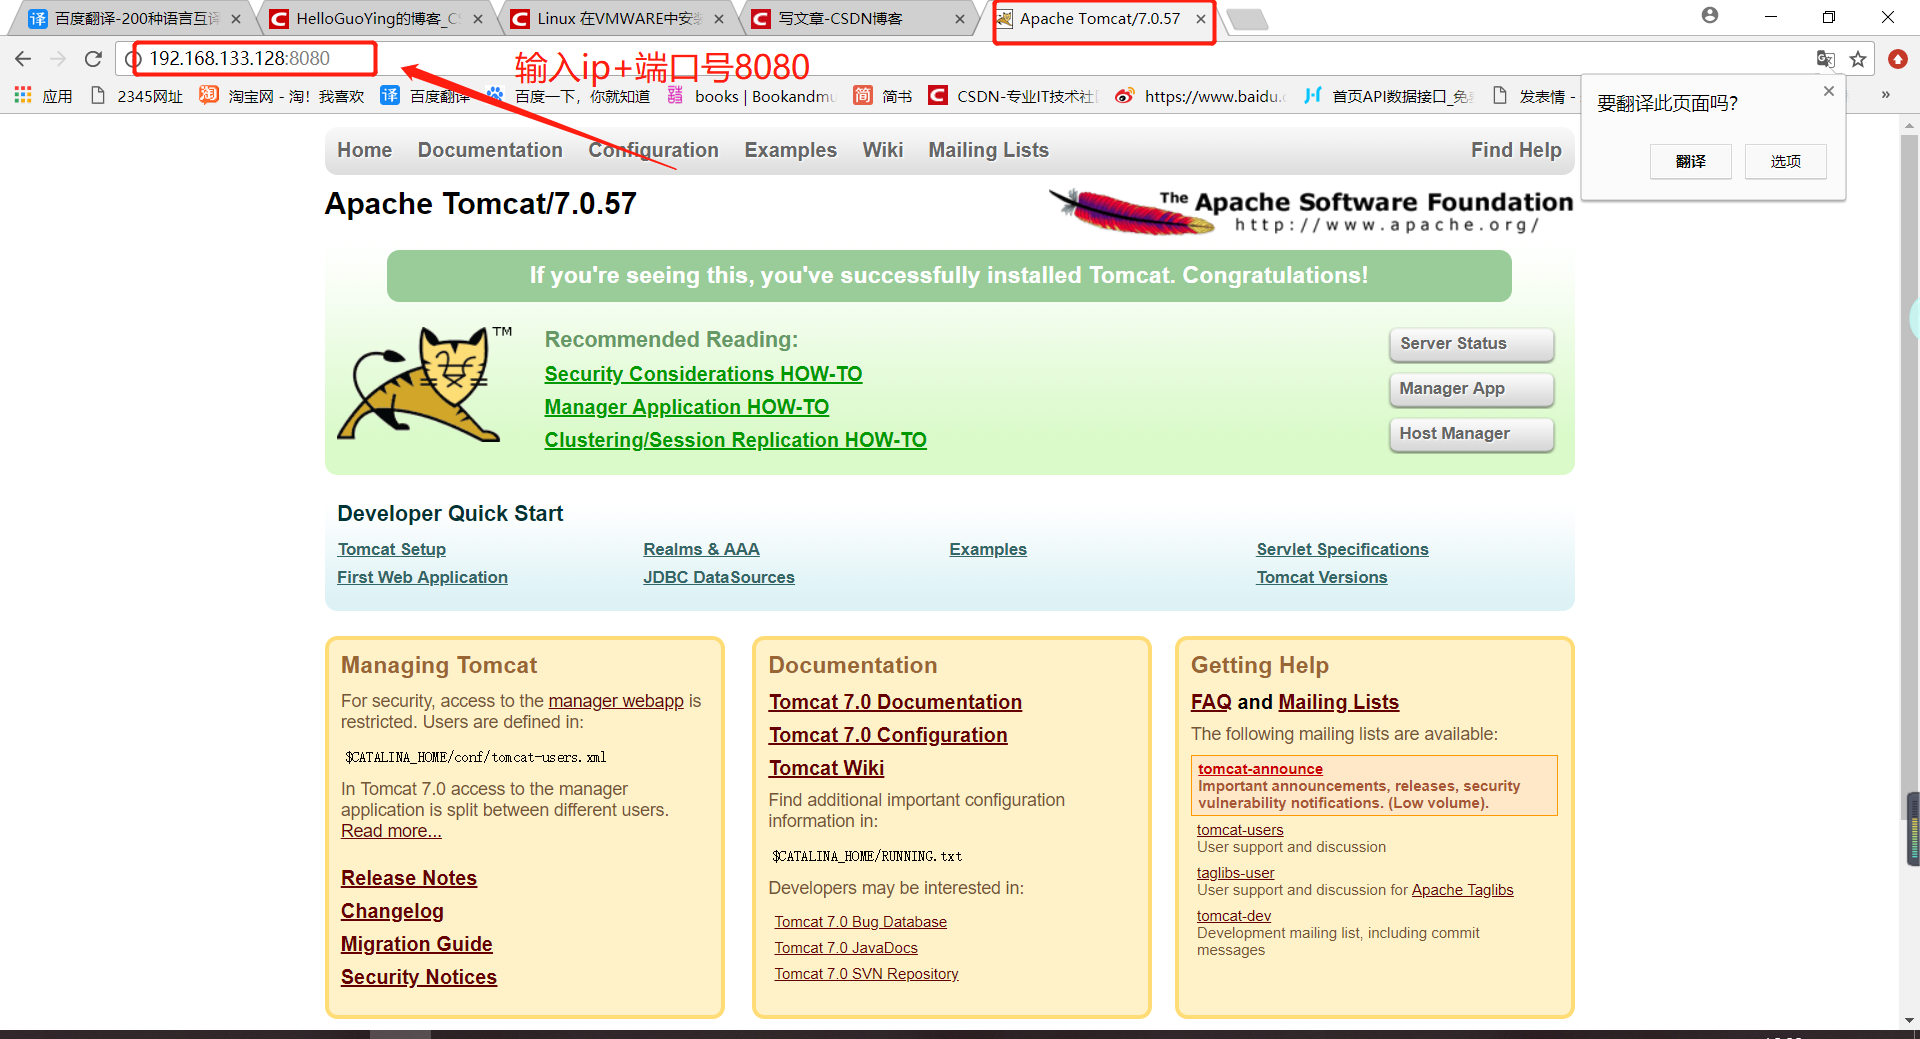Switch to the Linux 在VMWARE中安装 tab
This screenshot has width=1920, height=1039.
(618, 19)
